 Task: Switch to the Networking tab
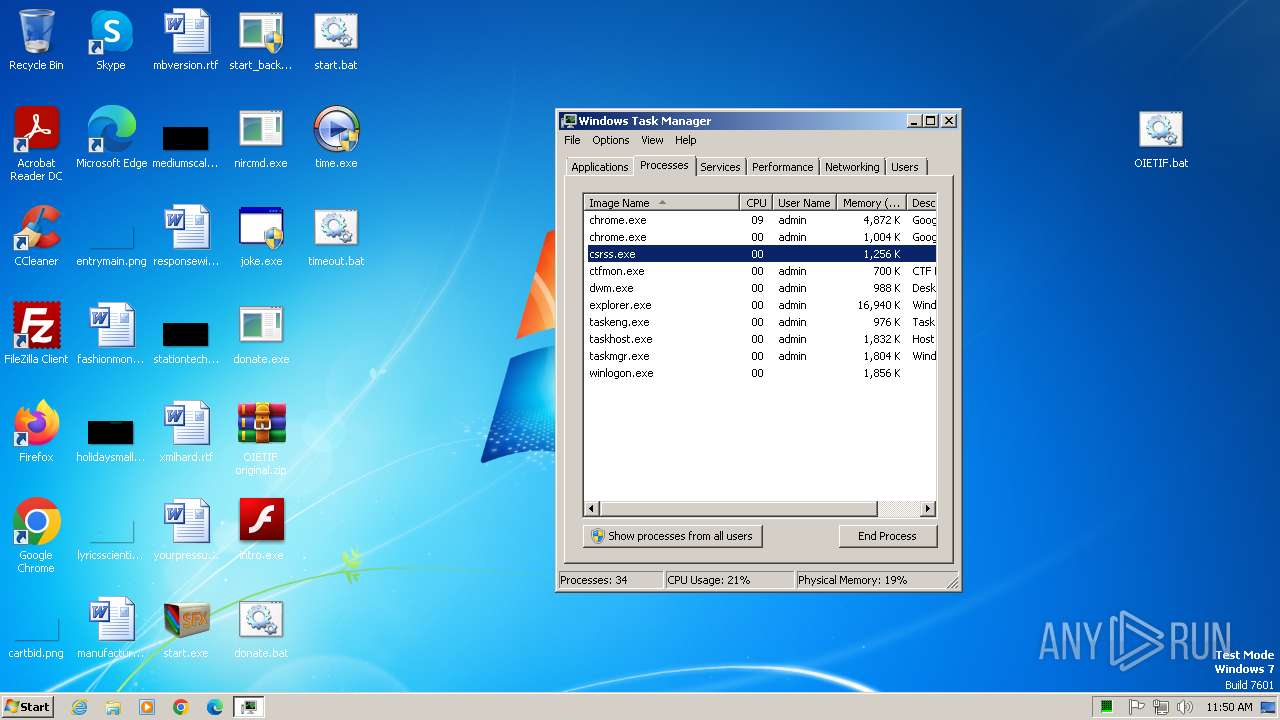[852, 167]
